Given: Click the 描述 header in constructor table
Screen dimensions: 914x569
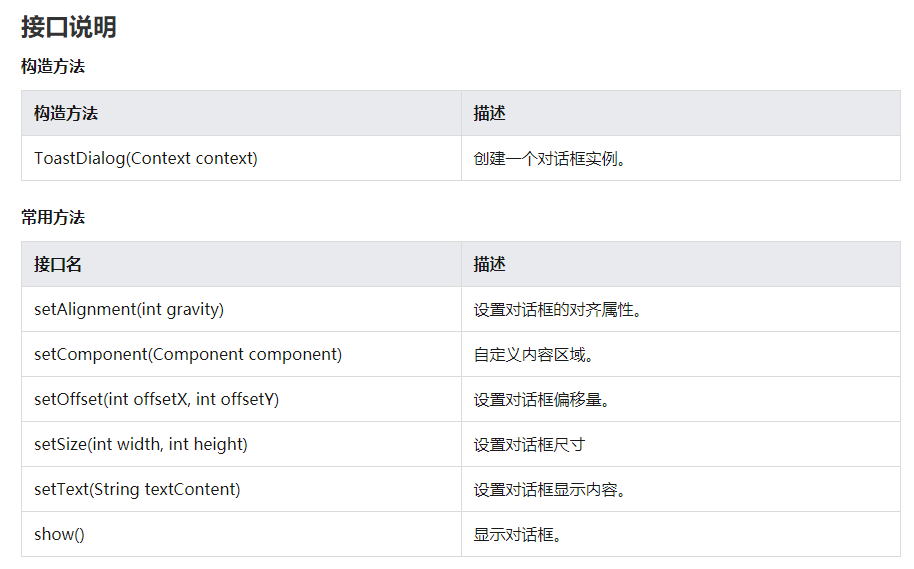Looking at the screenshot, I should [490, 113].
